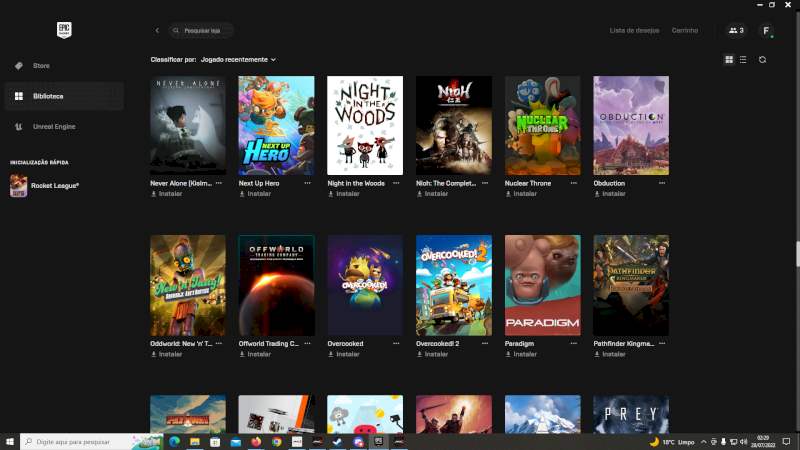Open Google Chrome from the taskbar
This screenshot has width=800, height=450.
pos(277,442)
